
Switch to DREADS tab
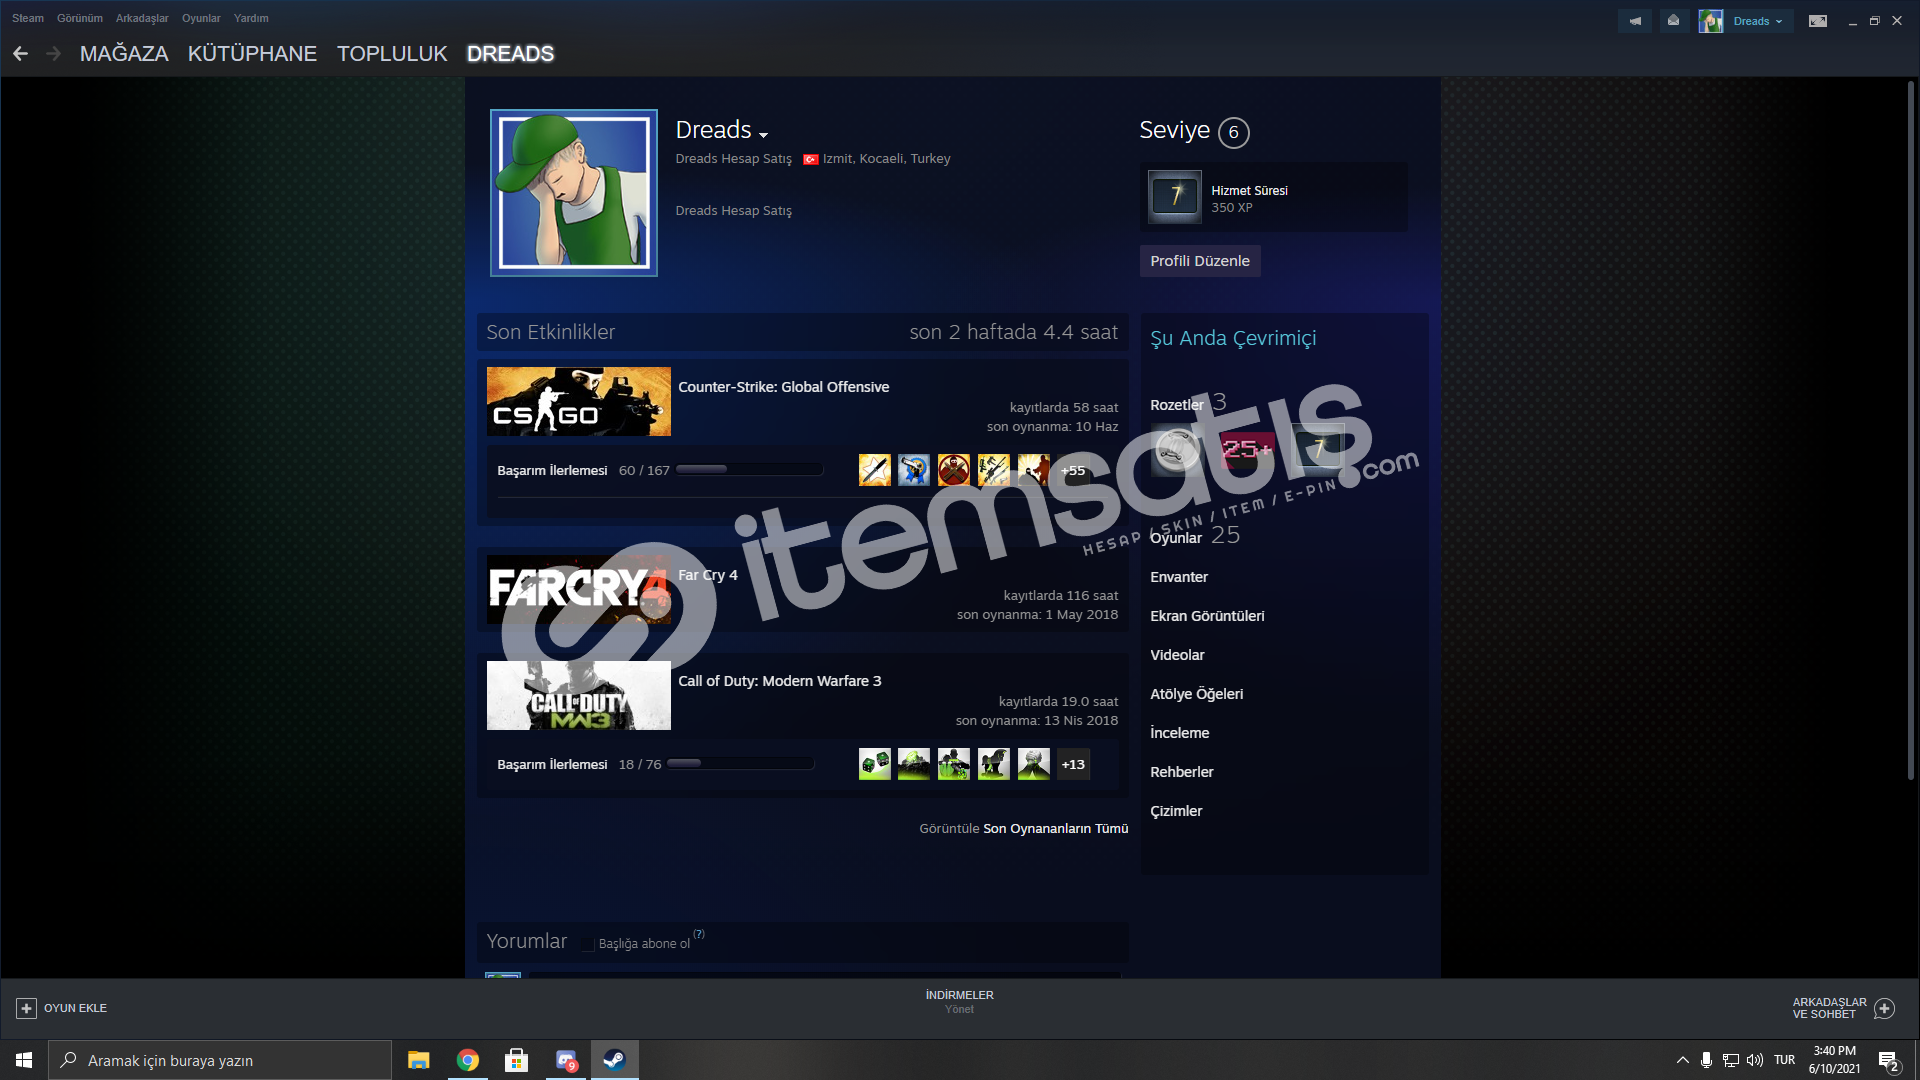pyautogui.click(x=510, y=54)
